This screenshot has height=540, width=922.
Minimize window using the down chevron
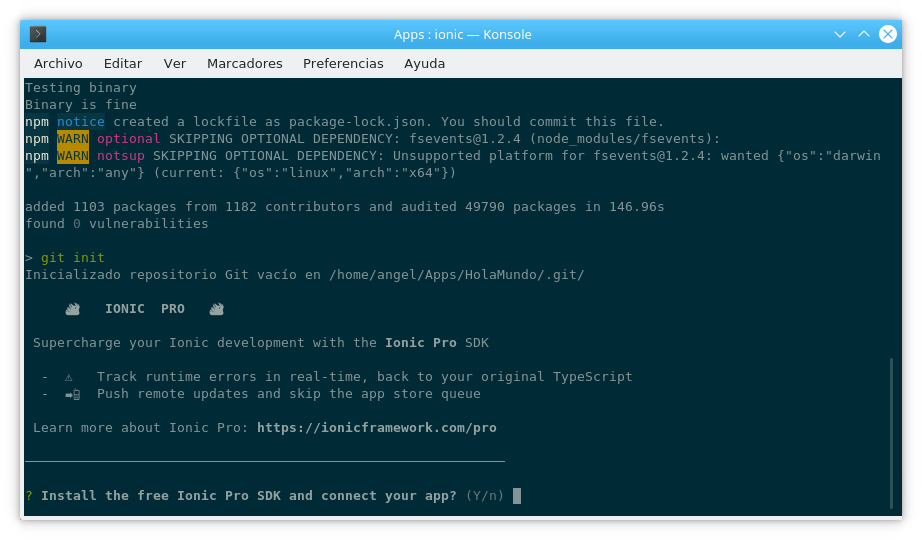pyautogui.click(x=840, y=34)
